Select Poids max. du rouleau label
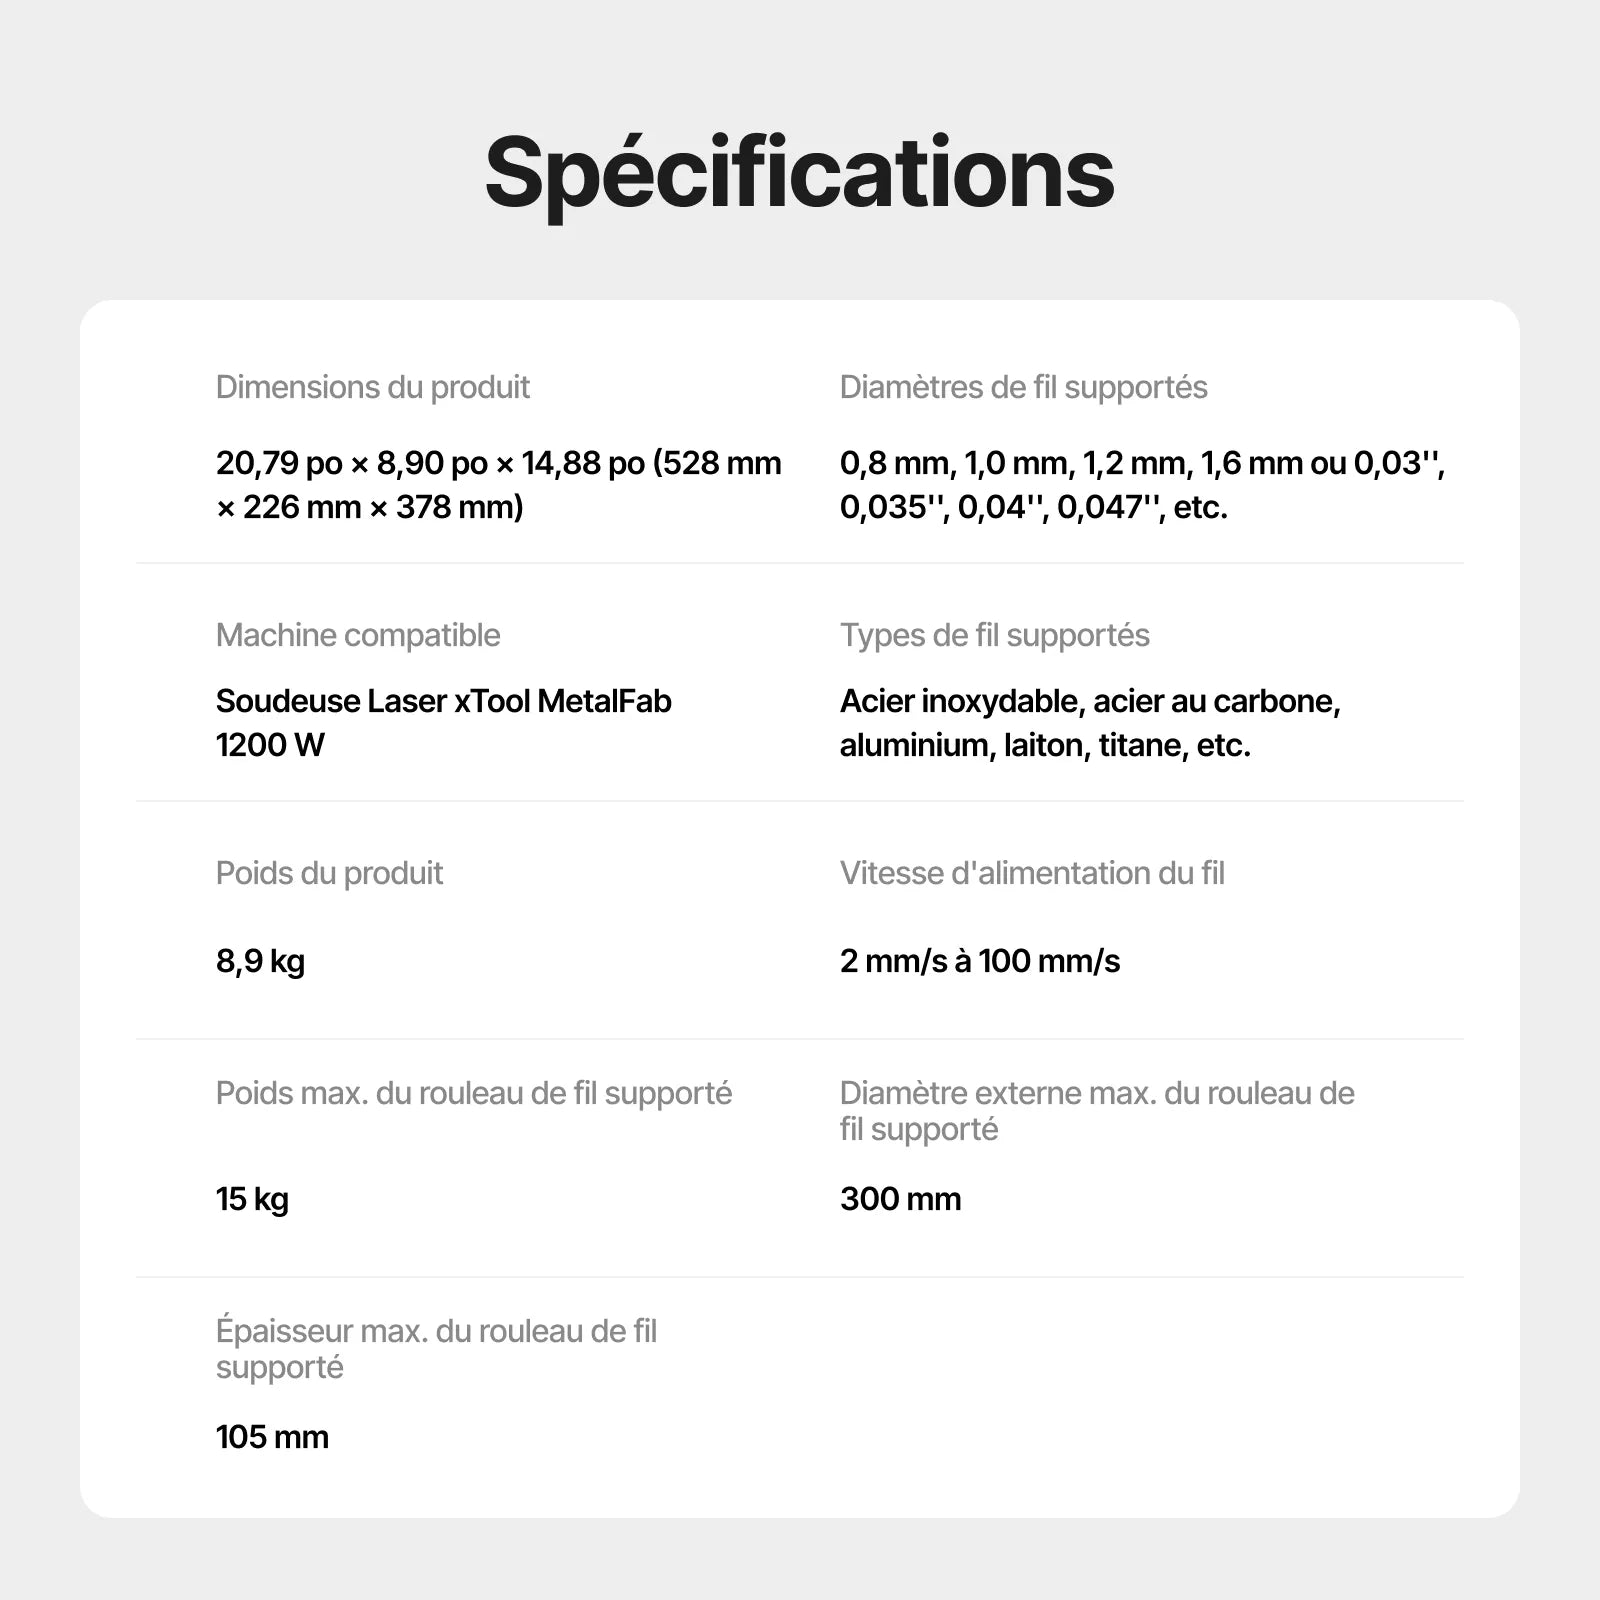Screen dimensions: 1600x1600 click(x=474, y=1094)
